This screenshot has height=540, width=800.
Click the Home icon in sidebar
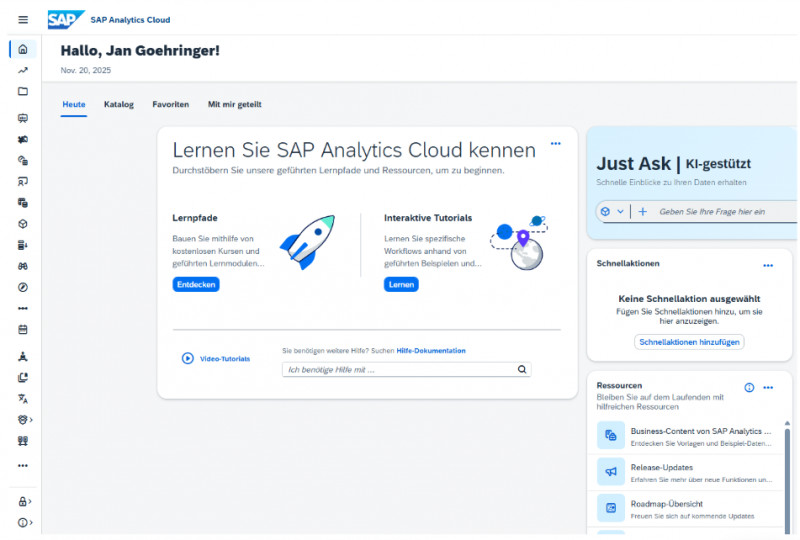click(23, 49)
